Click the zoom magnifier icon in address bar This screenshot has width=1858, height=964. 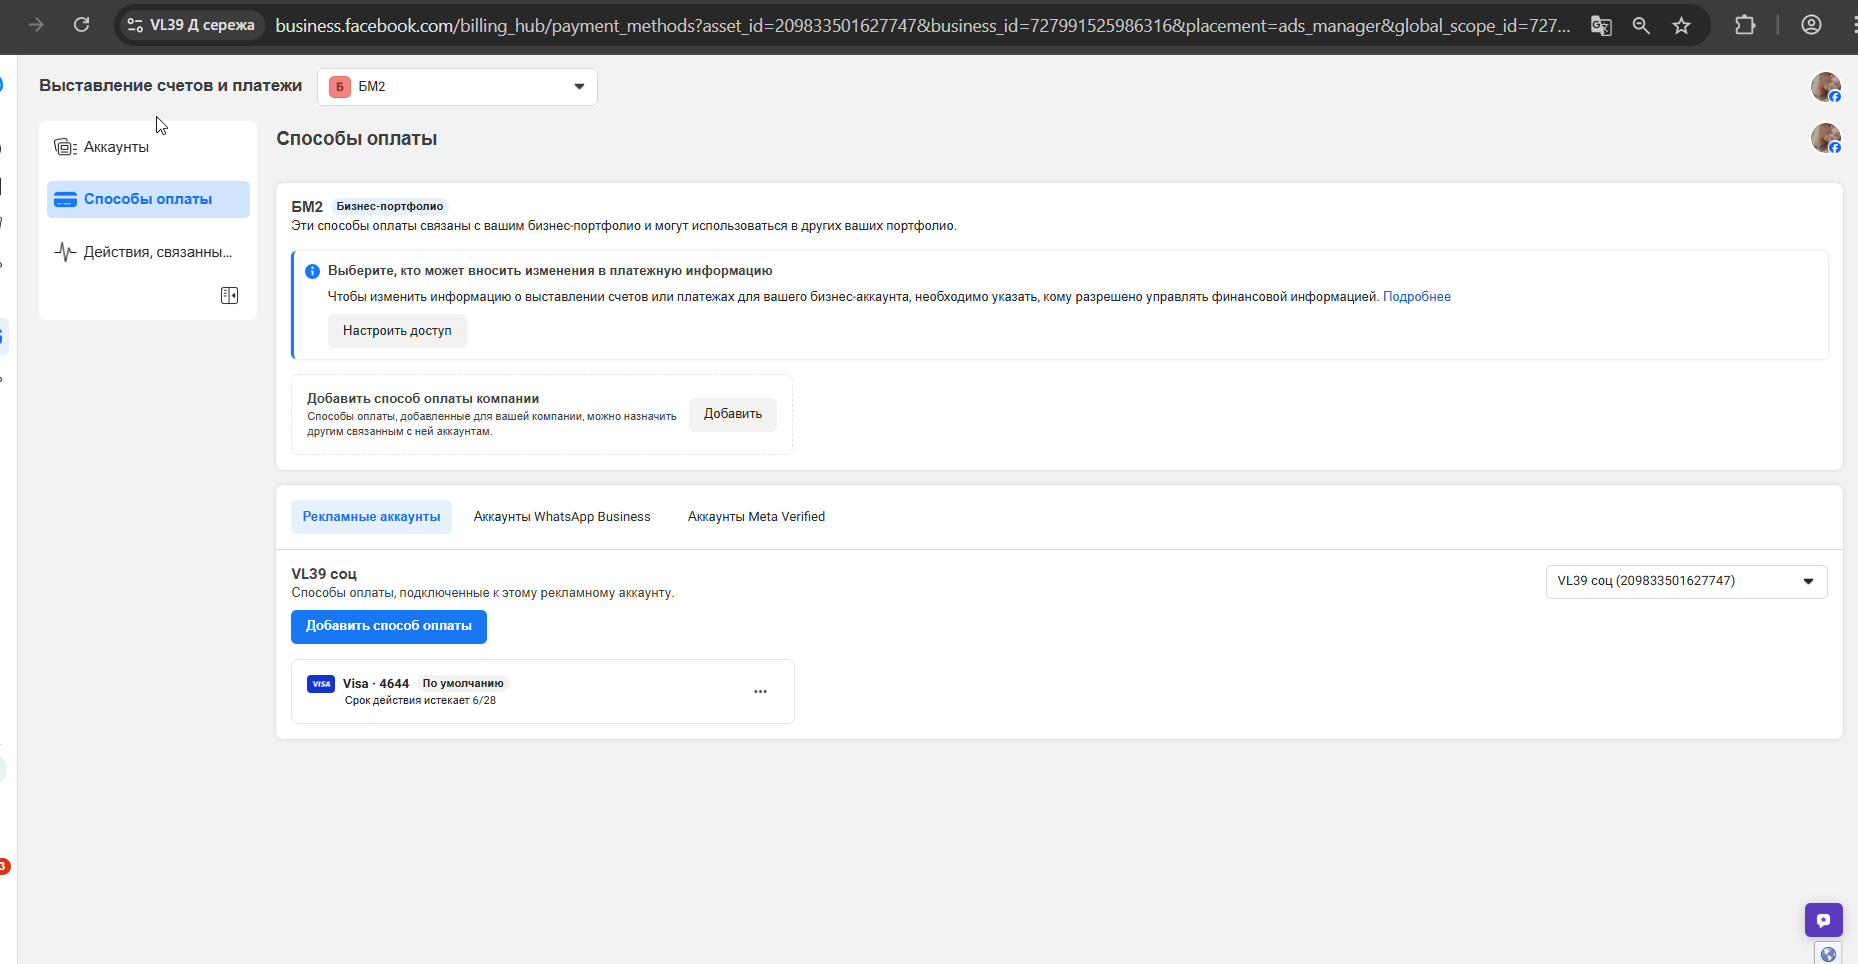click(1641, 25)
